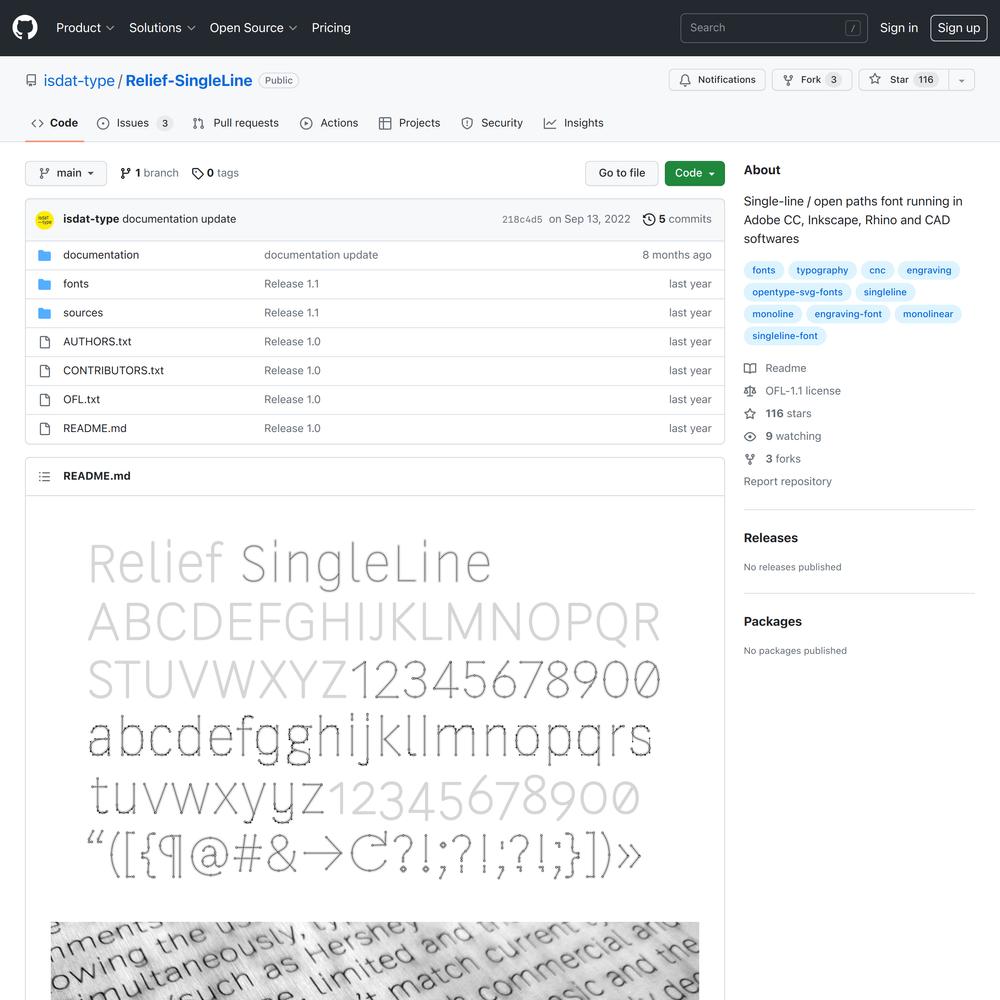The width and height of the screenshot is (1000, 1000).
Task: View the 116 stars link
Action: point(777,413)
